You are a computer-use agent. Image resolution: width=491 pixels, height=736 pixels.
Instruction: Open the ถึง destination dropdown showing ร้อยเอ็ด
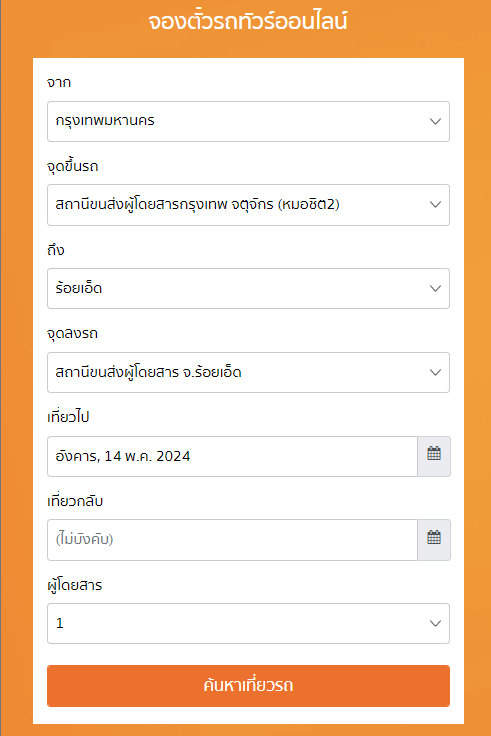pos(248,289)
